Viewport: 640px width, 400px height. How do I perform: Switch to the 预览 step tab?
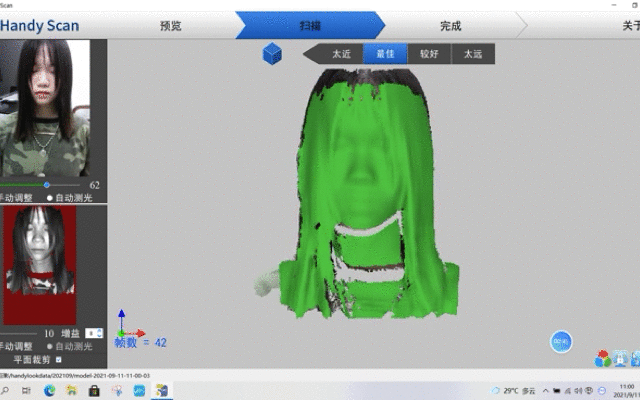click(x=171, y=26)
